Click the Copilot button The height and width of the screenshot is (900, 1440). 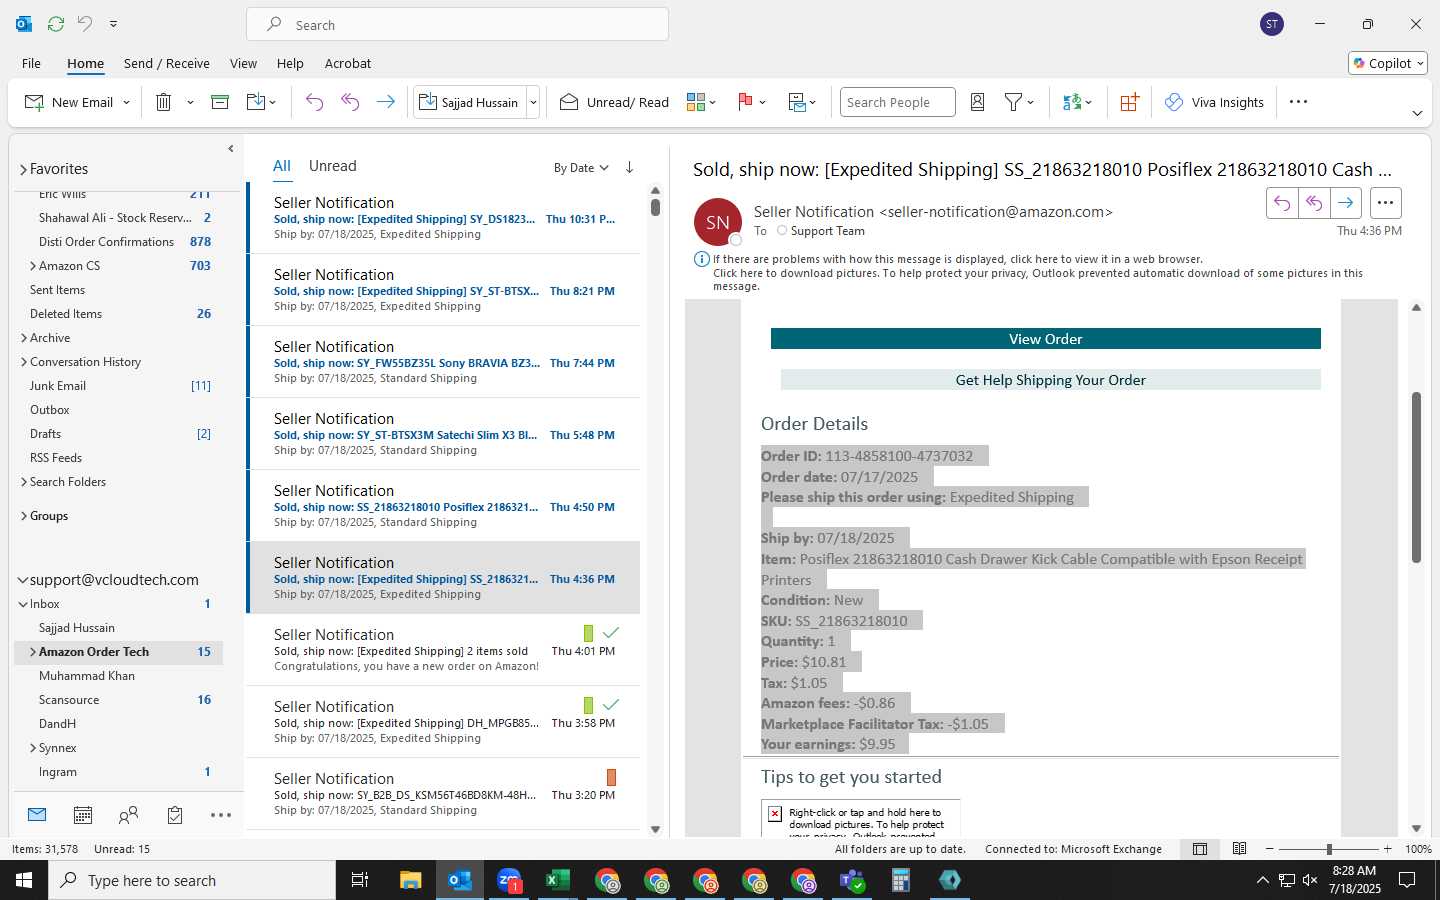coord(1388,63)
